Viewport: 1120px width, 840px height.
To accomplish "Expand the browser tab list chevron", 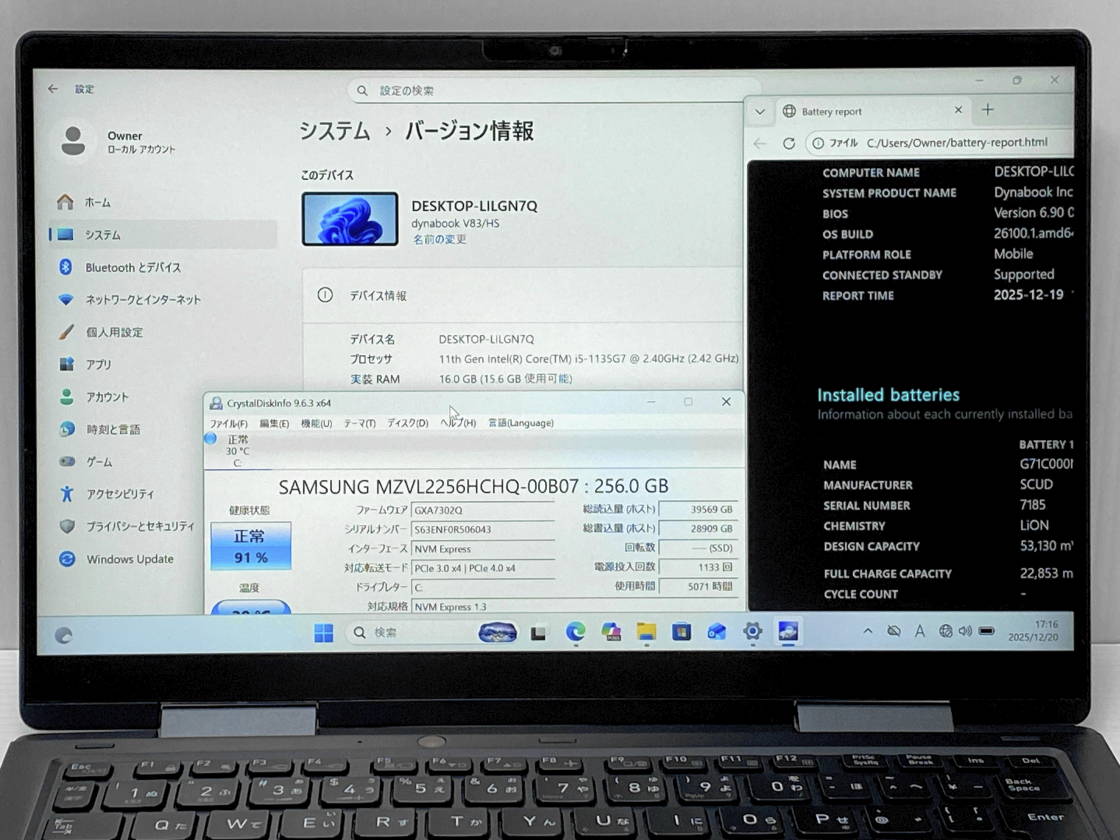I will click(760, 111).
